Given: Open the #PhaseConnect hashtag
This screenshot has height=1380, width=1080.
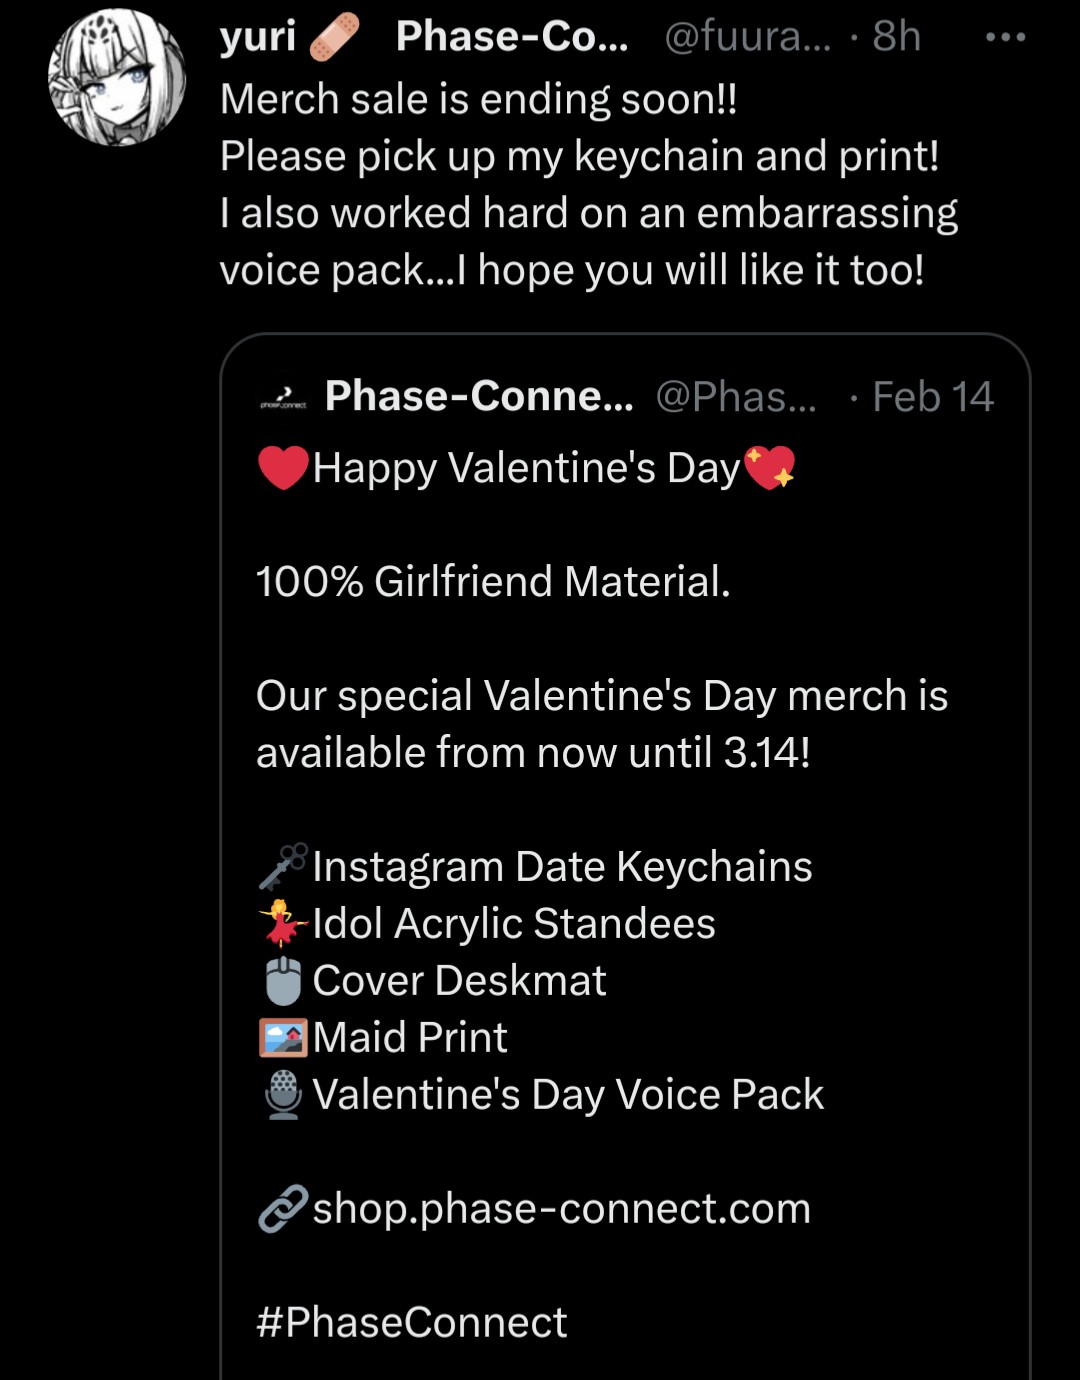Looking at the screenshot, I should 411,1322.
